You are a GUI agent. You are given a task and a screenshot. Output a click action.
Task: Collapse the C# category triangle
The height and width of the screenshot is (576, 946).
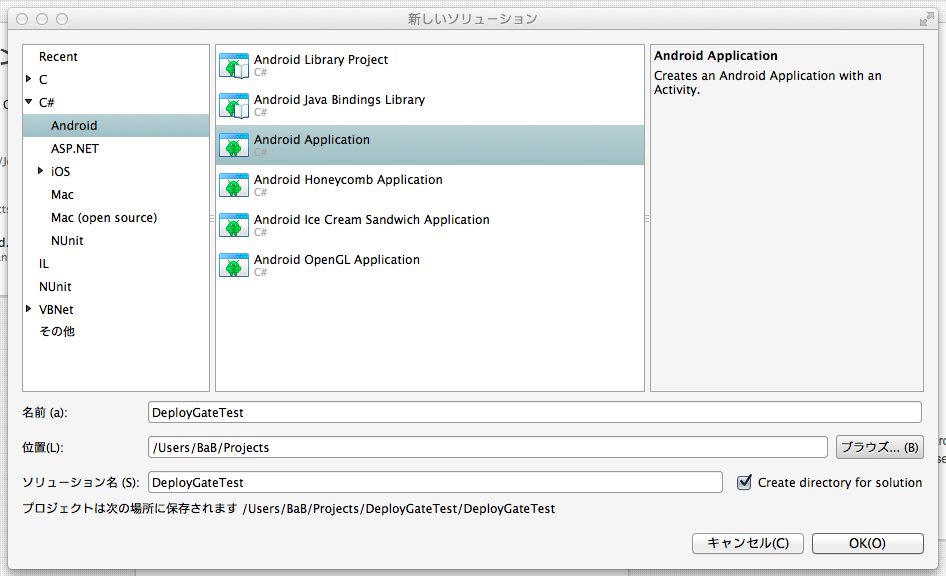click(x=28, y=102)
